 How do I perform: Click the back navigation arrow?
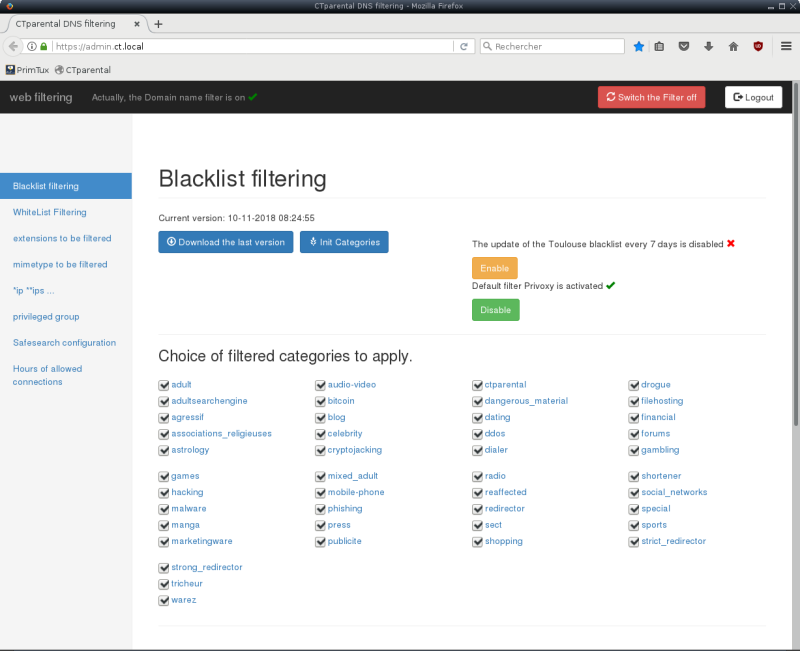click(13, 46)
